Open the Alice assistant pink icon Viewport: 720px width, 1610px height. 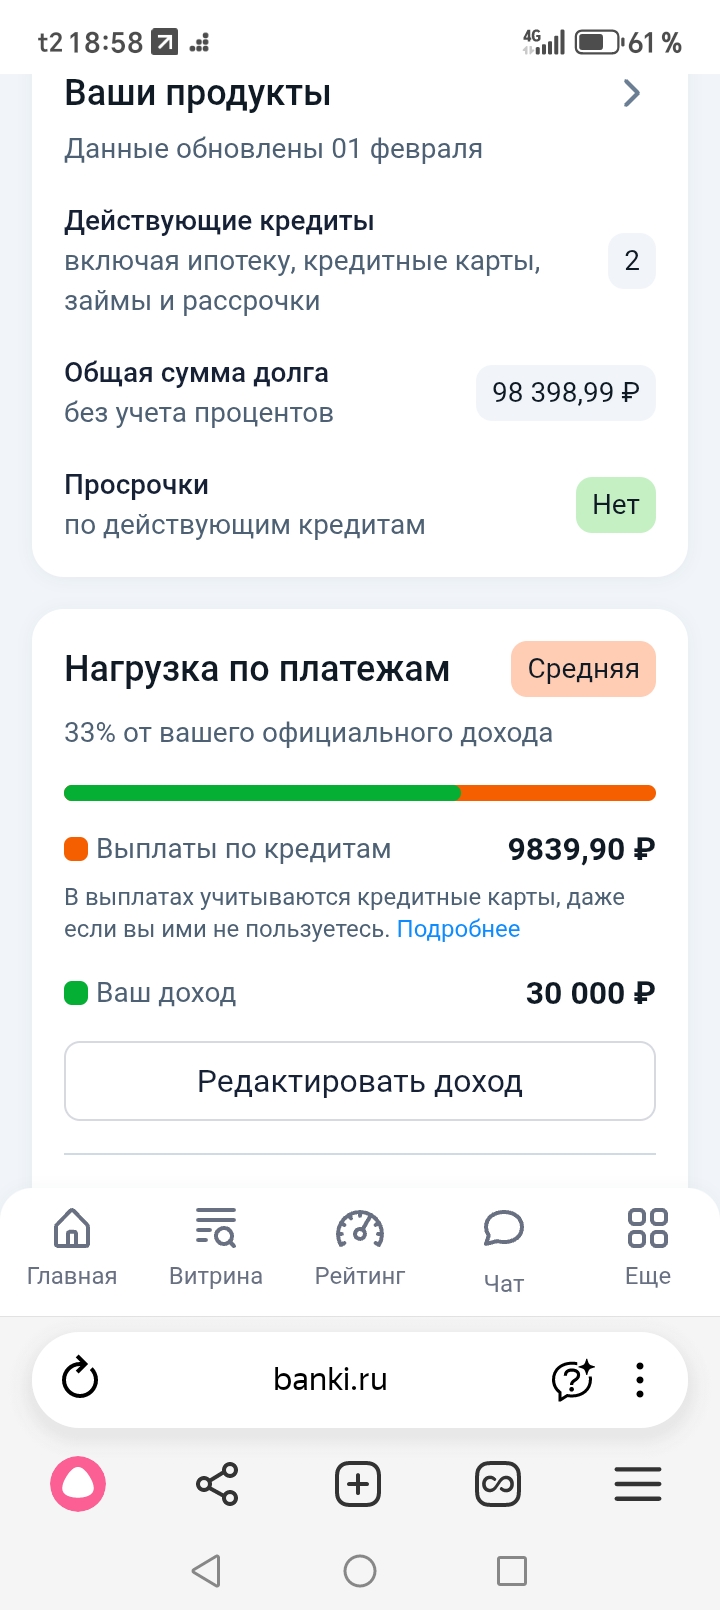[78, 1484]
